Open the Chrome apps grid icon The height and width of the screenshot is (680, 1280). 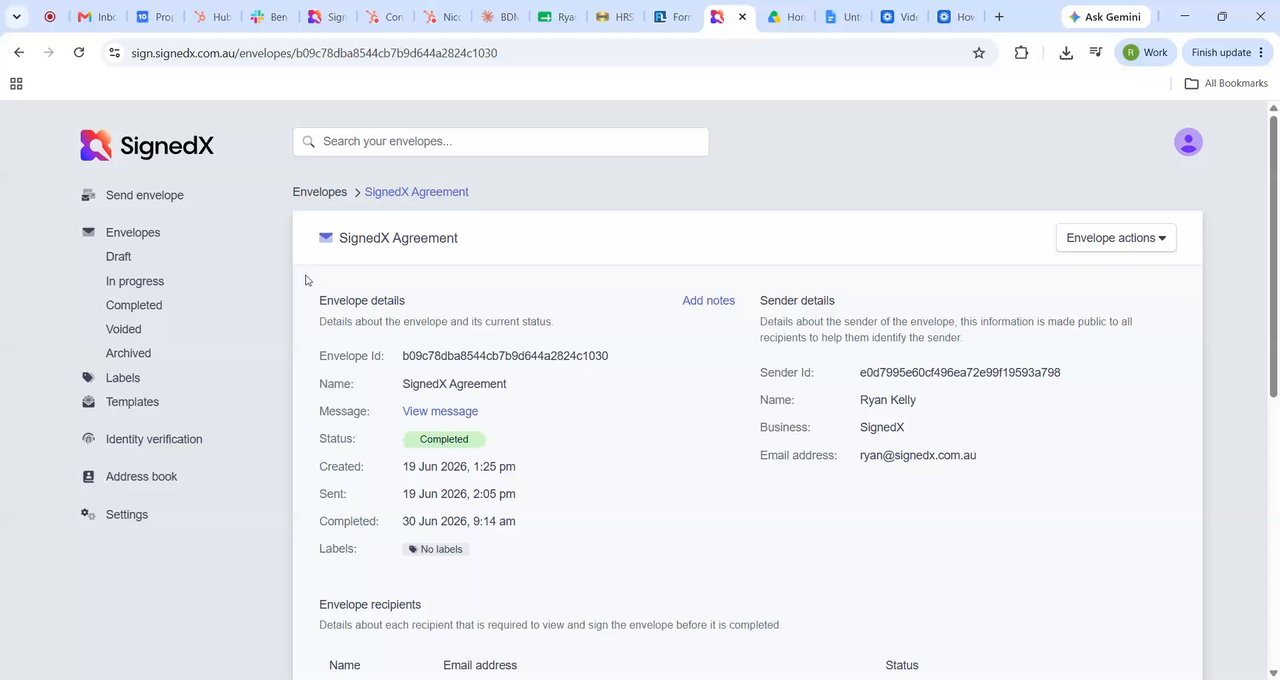click(x=16, y=84)
